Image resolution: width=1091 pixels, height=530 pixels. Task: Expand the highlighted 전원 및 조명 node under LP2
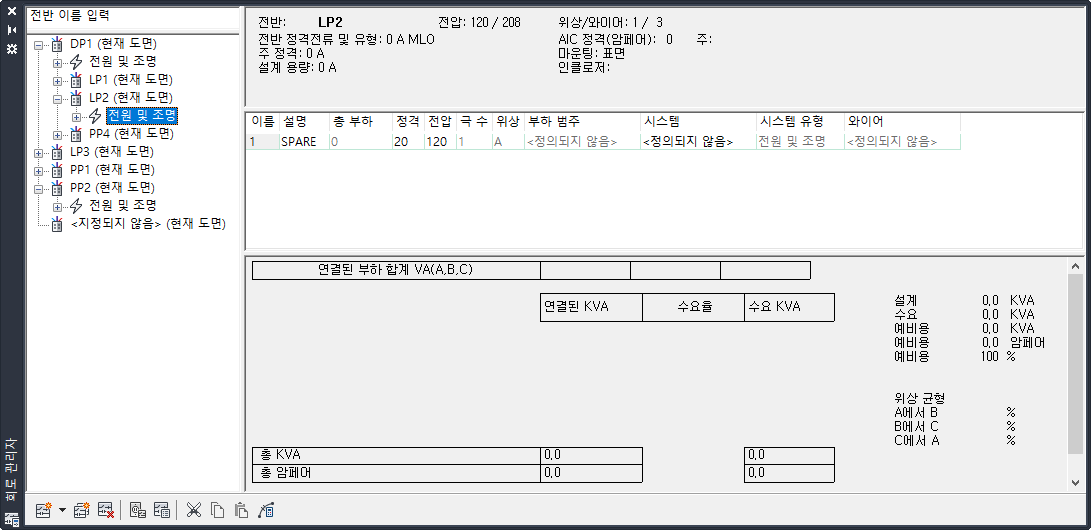[x=76, y=117]
